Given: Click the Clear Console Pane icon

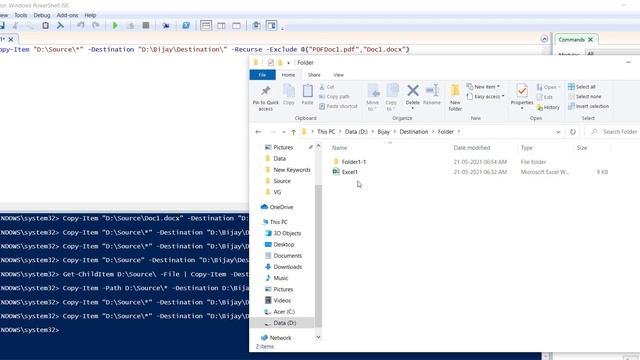Looking at the screenshot, I should tap(60, 25).
